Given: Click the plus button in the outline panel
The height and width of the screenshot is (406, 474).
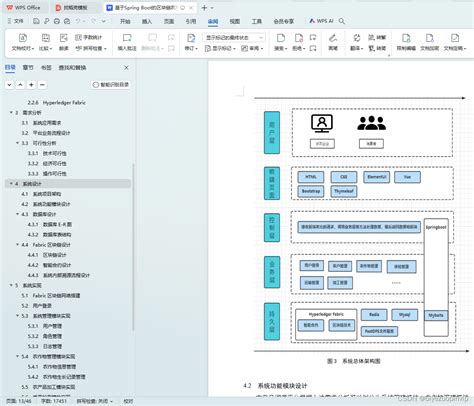Looking at the screenshot, I should click(x=31, y=85).
